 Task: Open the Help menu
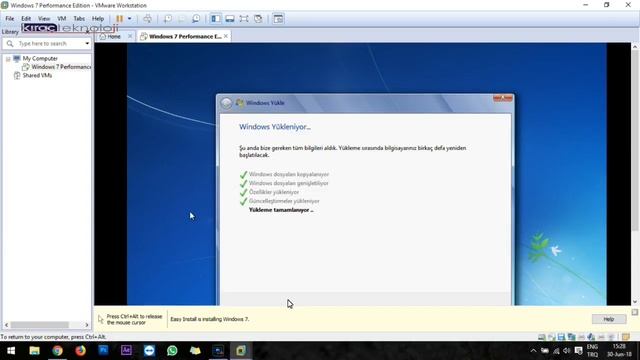coord(98,19)
